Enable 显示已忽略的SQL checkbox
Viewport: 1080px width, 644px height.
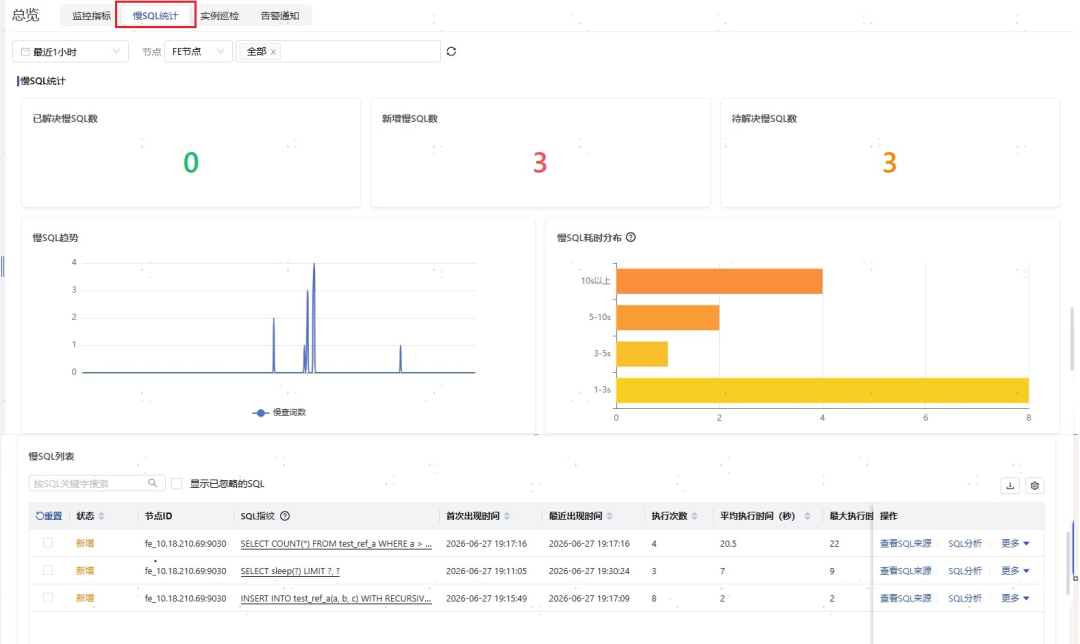point(176,484)
